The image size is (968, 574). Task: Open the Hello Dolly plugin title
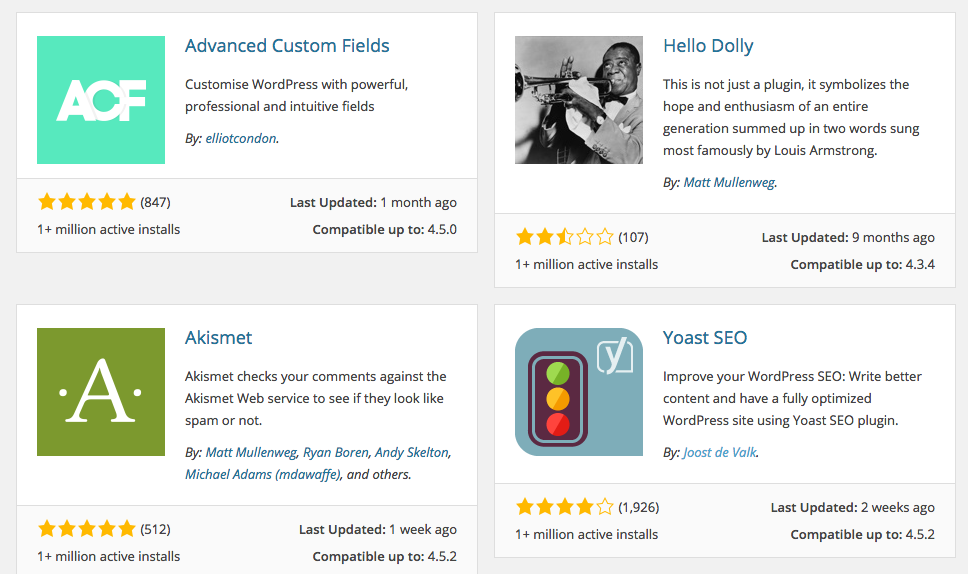pos(708,46)
